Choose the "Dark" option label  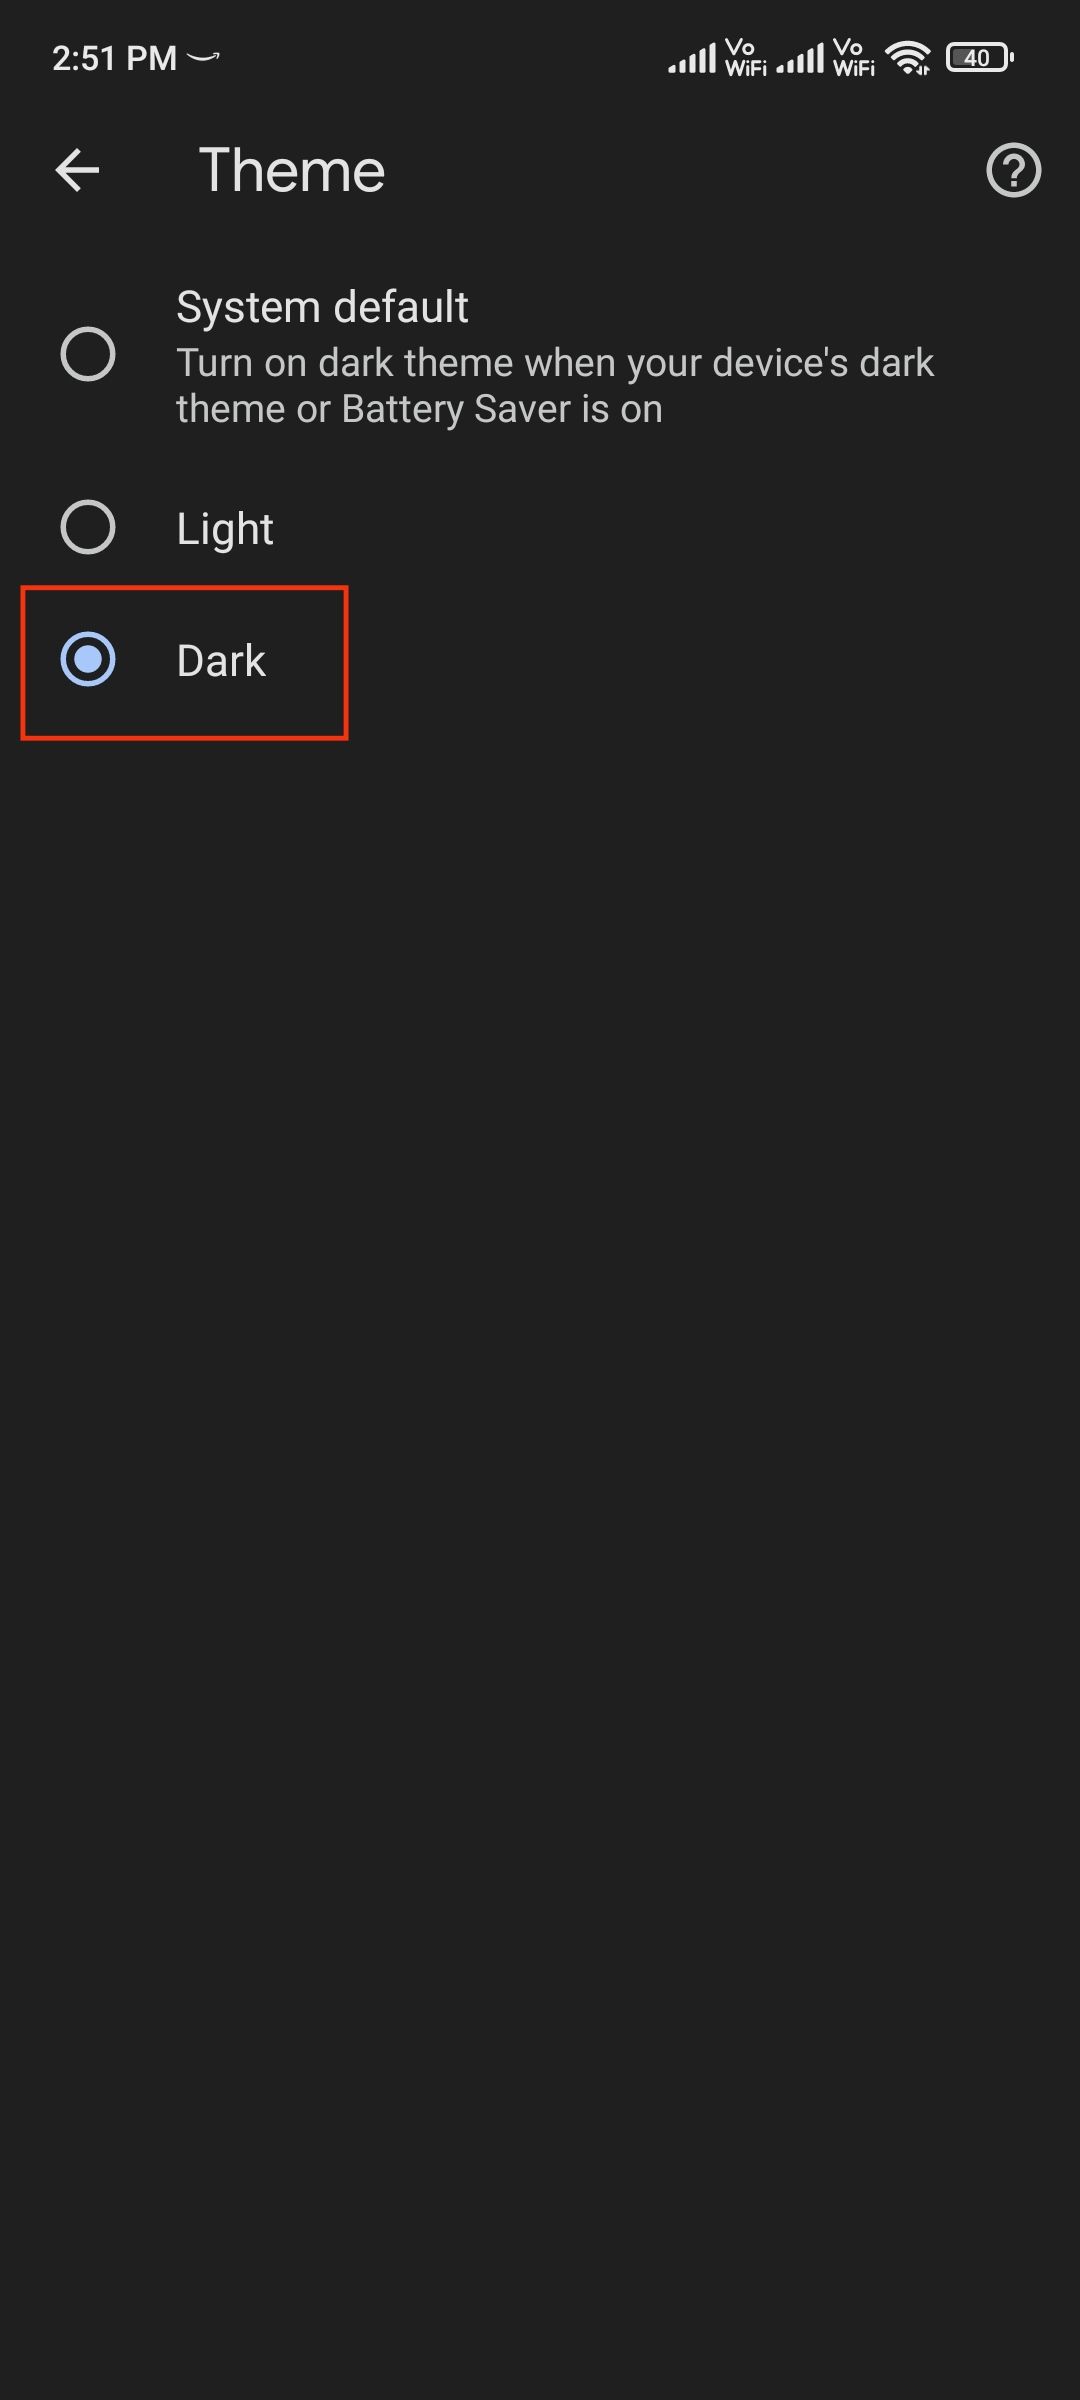221,661
